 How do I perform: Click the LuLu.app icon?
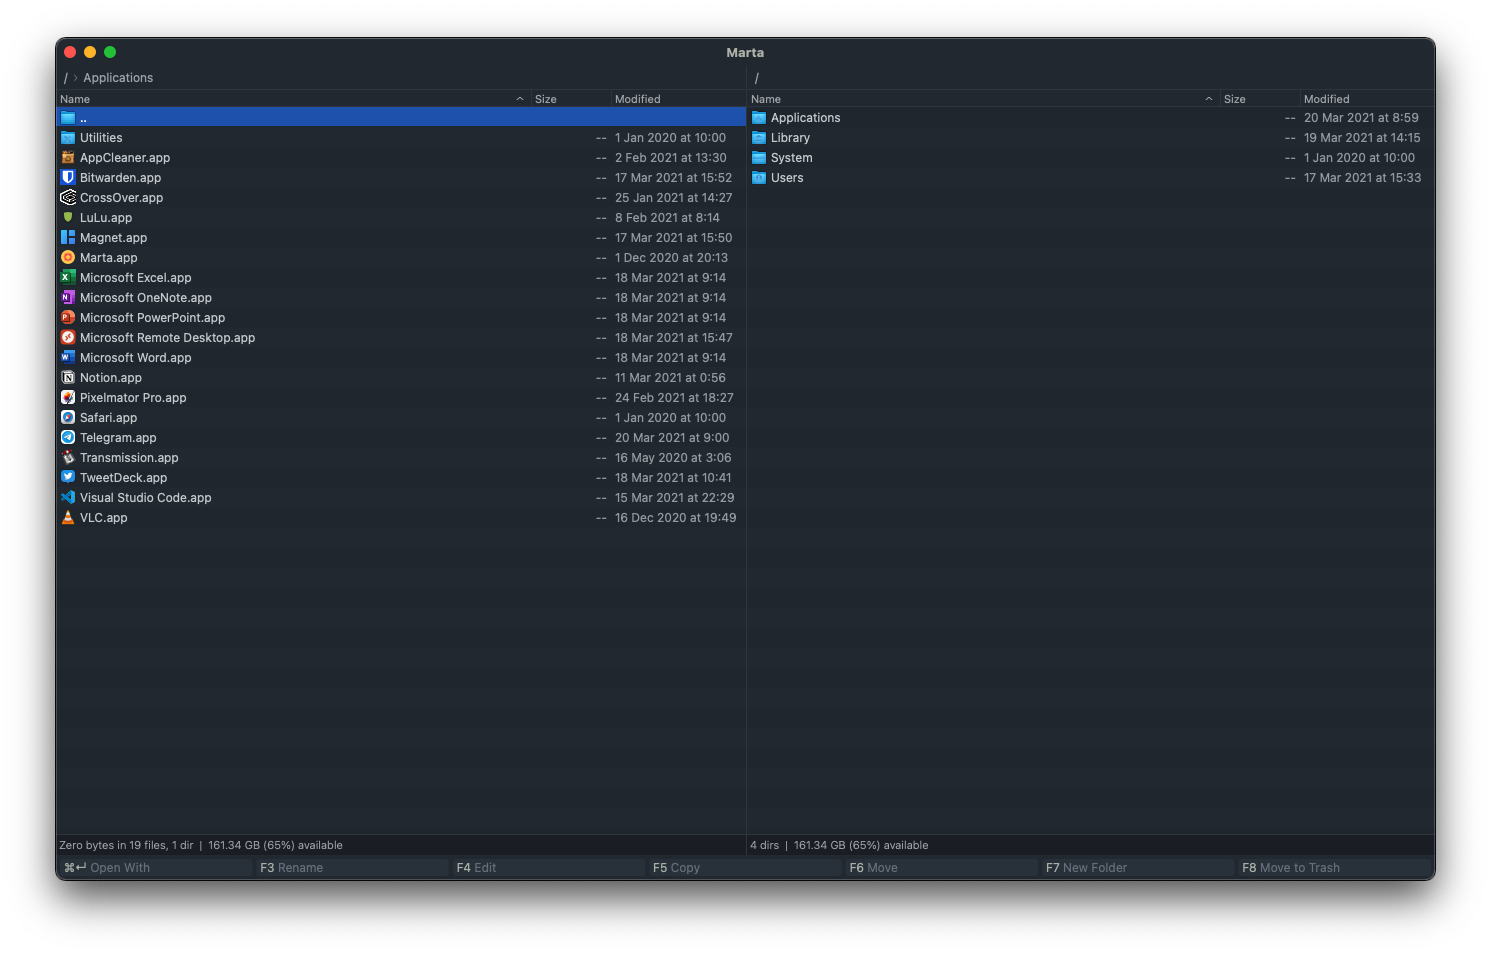68,218
